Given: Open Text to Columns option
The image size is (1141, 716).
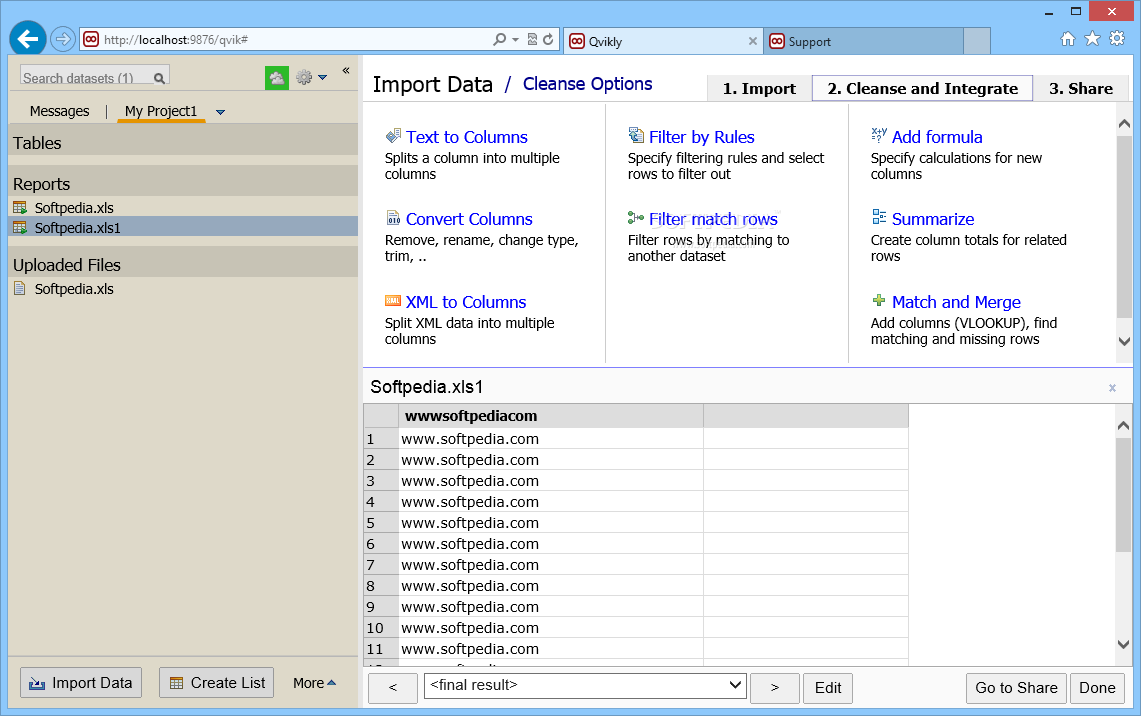Looking at the screenshot, I should pos(466,137).
